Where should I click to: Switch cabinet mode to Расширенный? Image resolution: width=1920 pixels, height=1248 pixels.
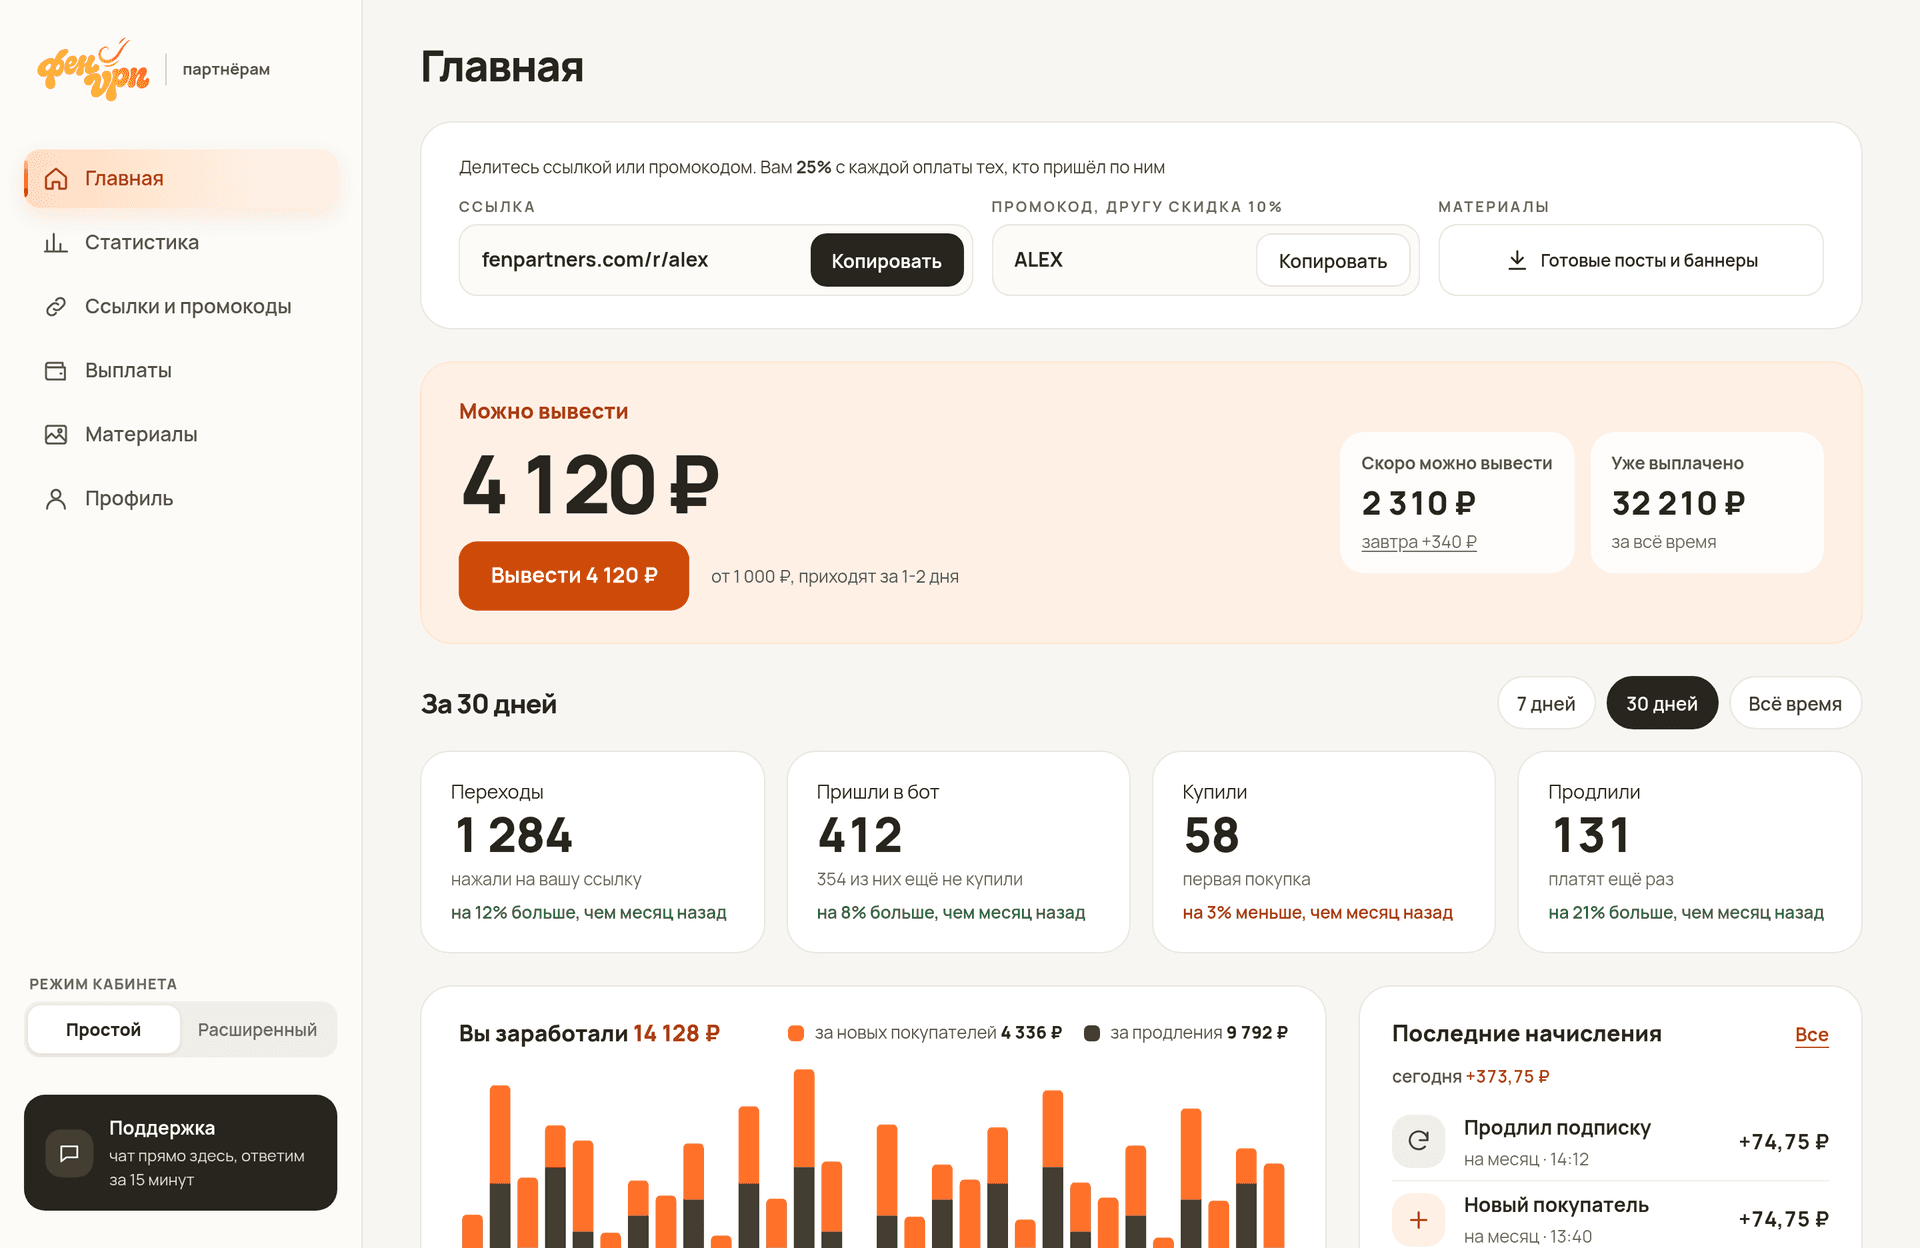(x=257, y=1030)
